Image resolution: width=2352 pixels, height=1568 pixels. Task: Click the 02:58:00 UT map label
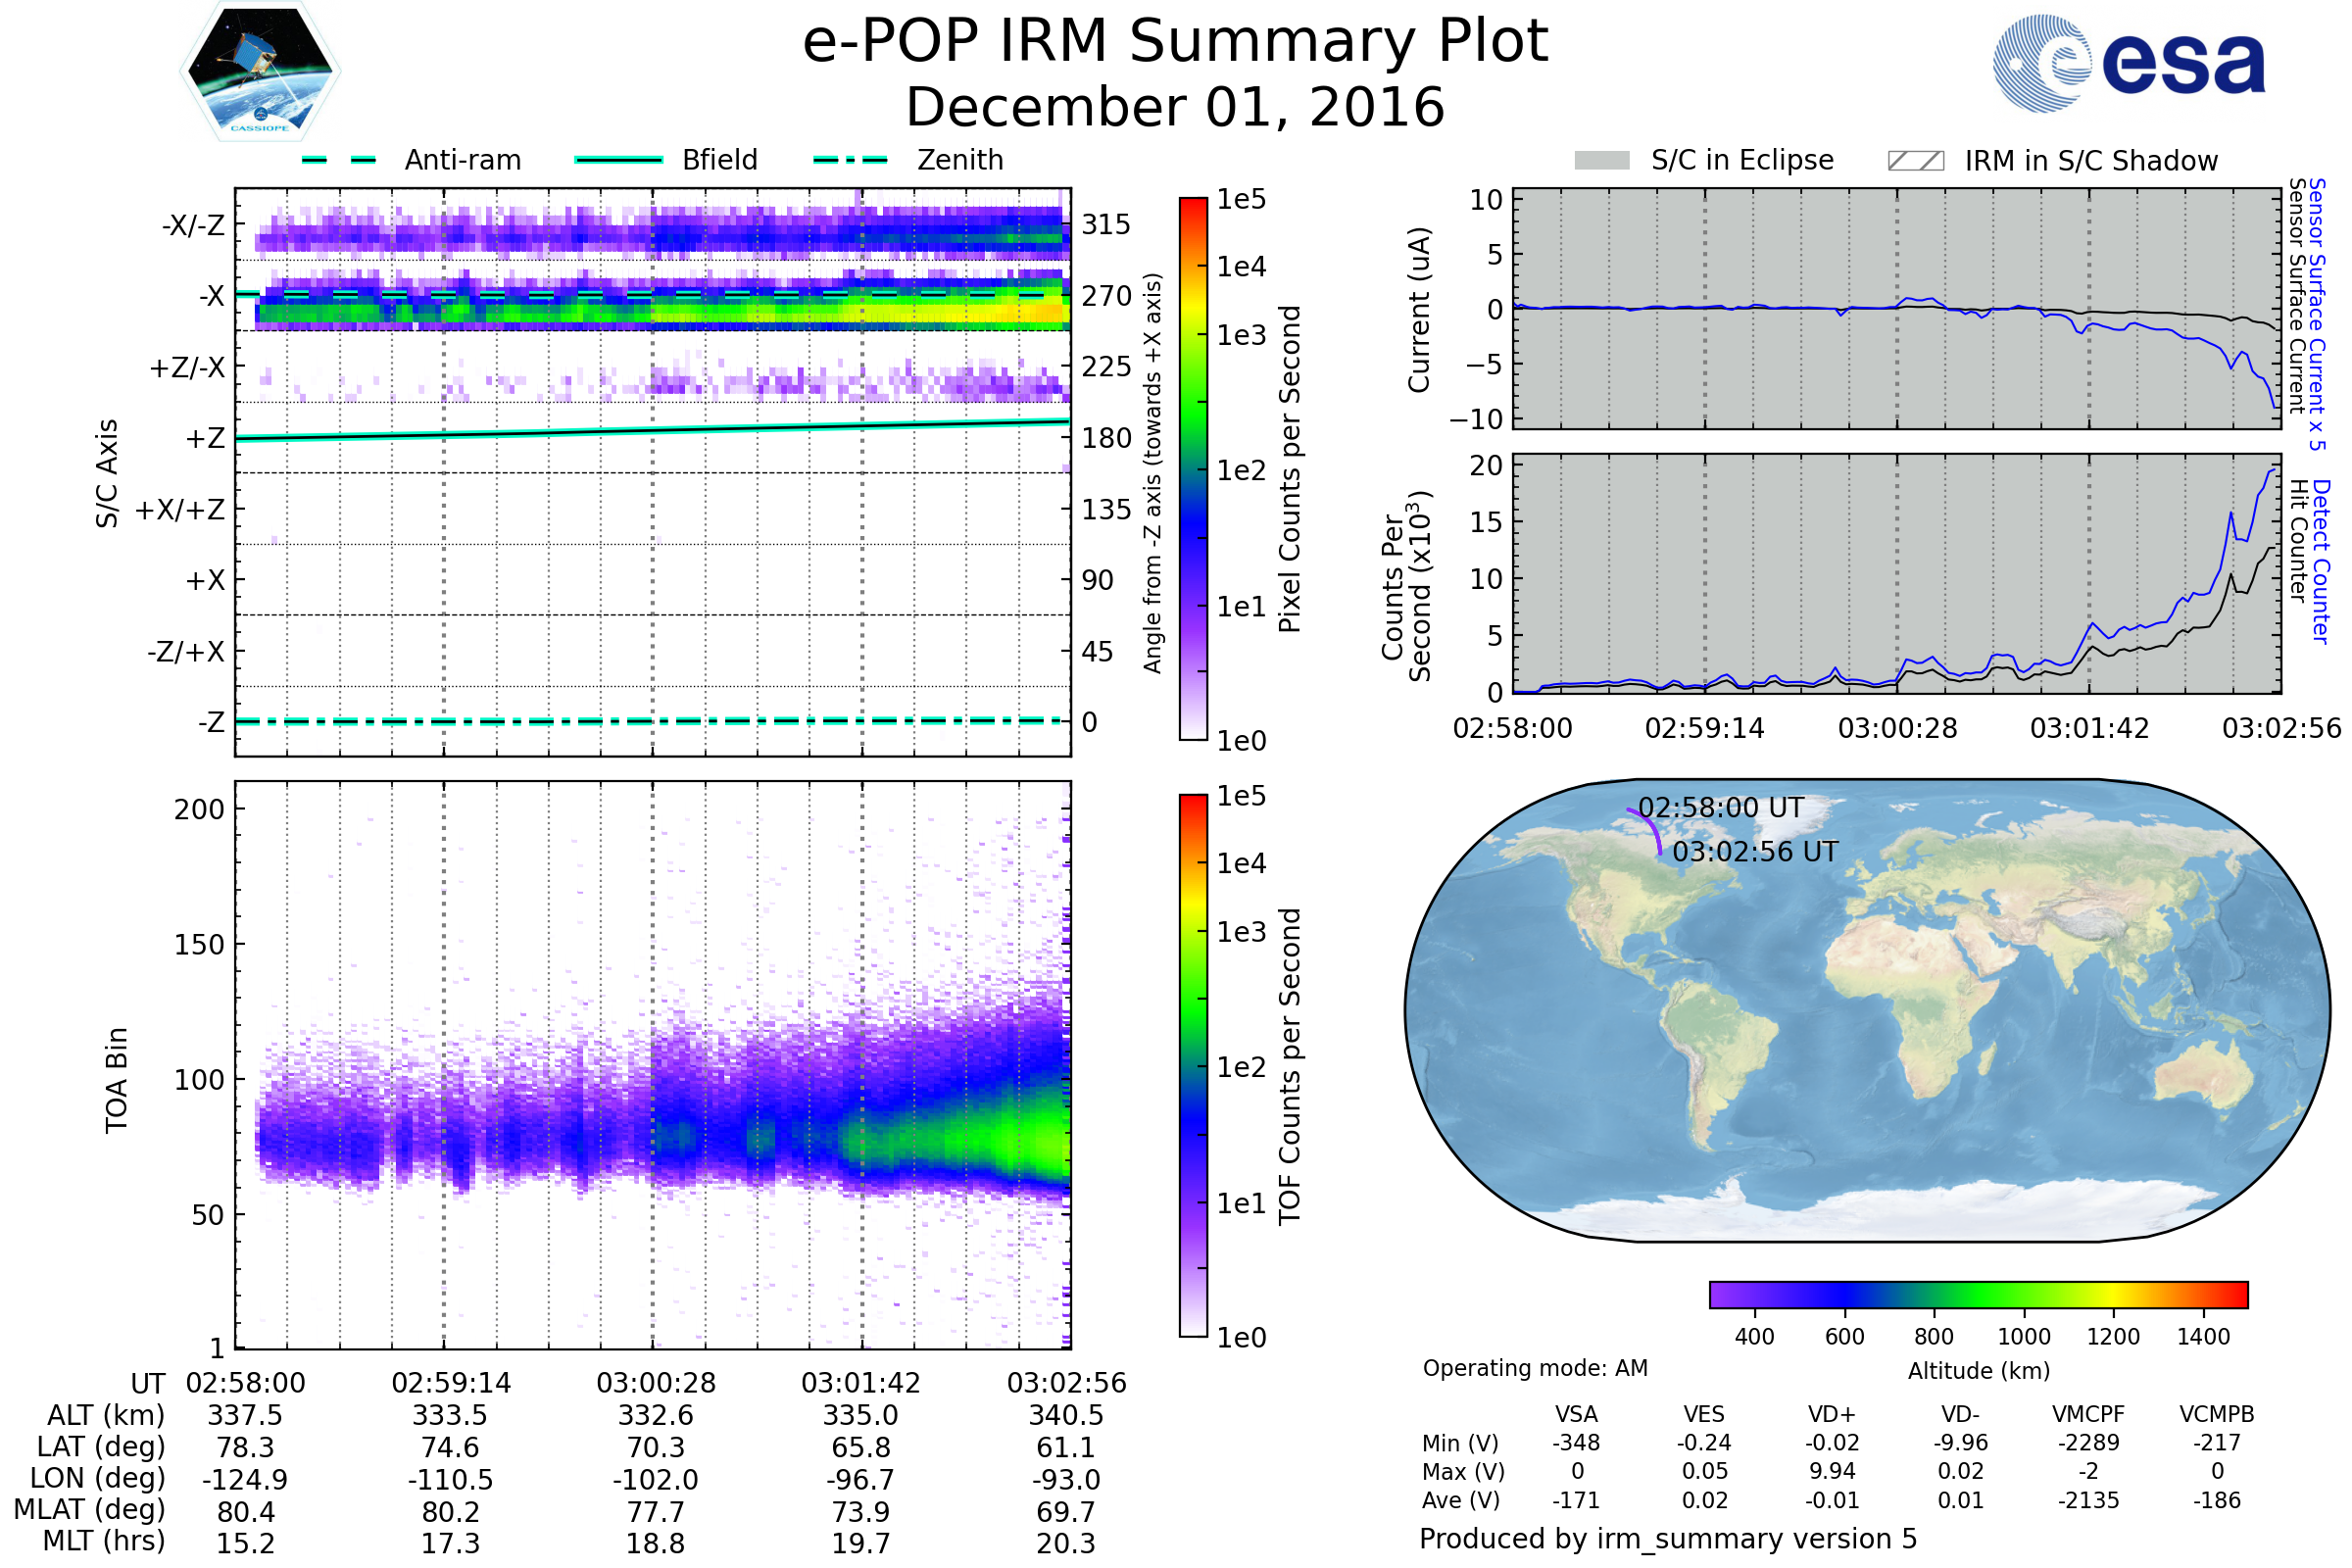[x=1720, y=808]
